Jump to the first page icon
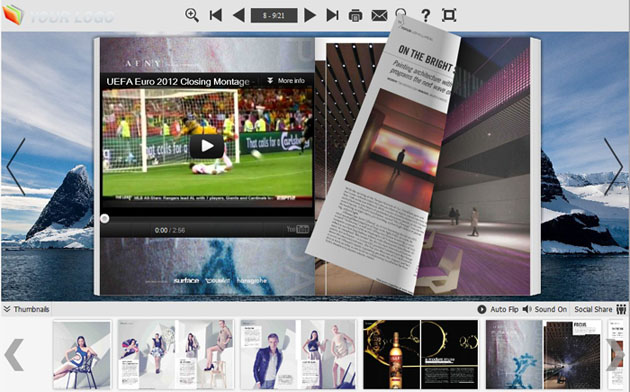The height and width of the screenshot is (392, 630). (x=216, y=15)
